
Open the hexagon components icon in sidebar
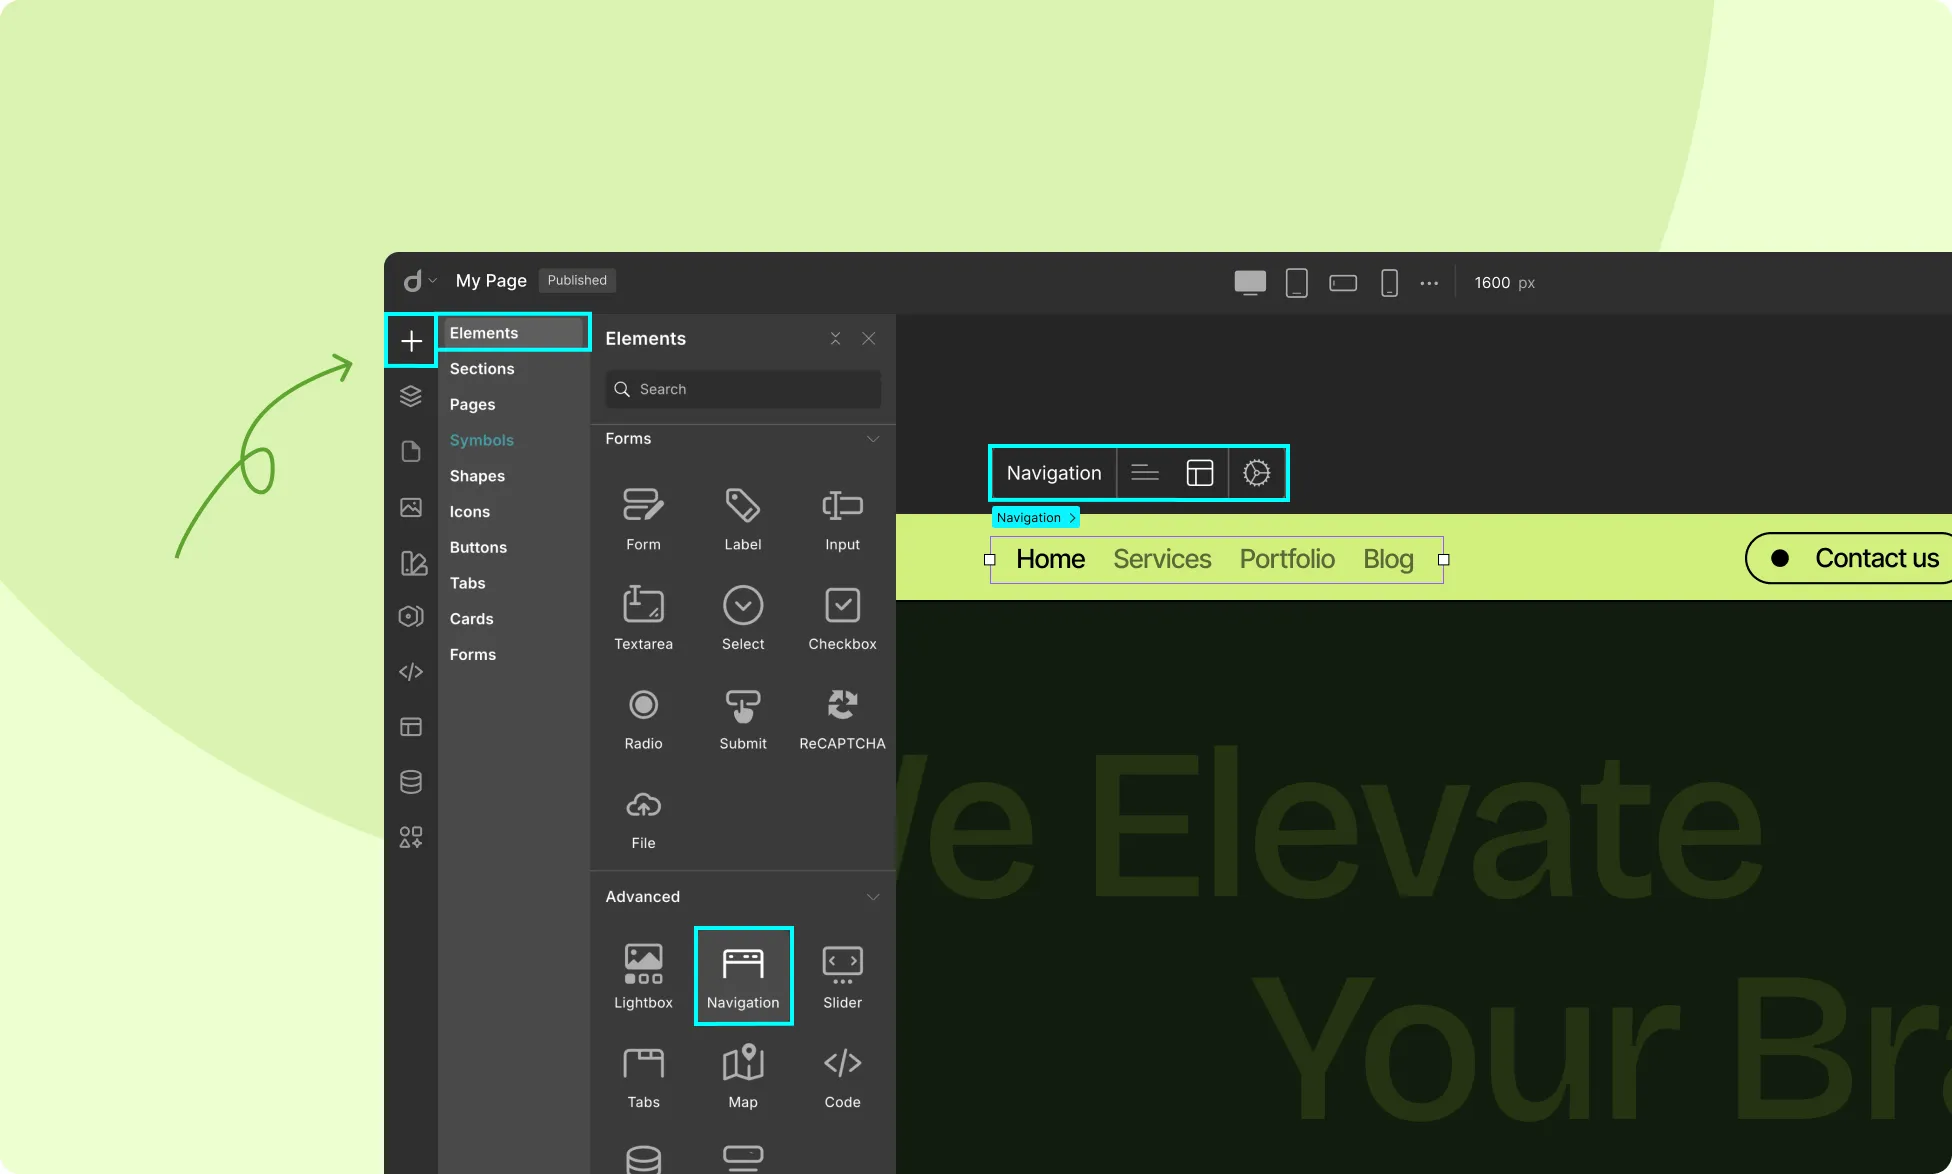pos(411,616)
